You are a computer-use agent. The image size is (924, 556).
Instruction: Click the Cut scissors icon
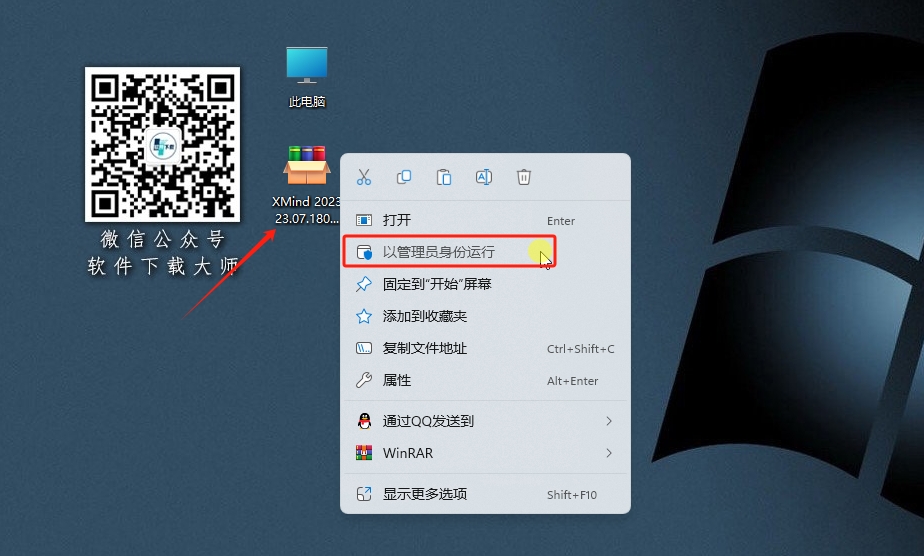pyautogui.click(x=364, y=177)
